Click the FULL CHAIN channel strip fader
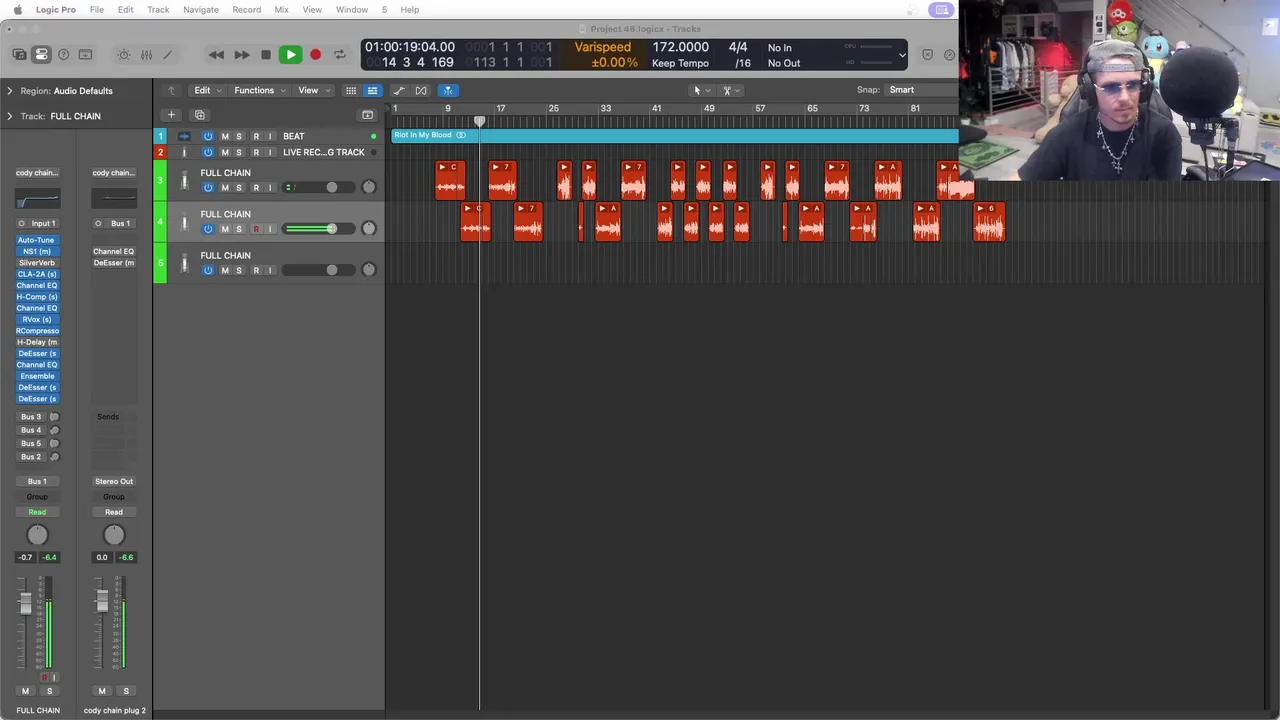 click(x=25, y=603)
